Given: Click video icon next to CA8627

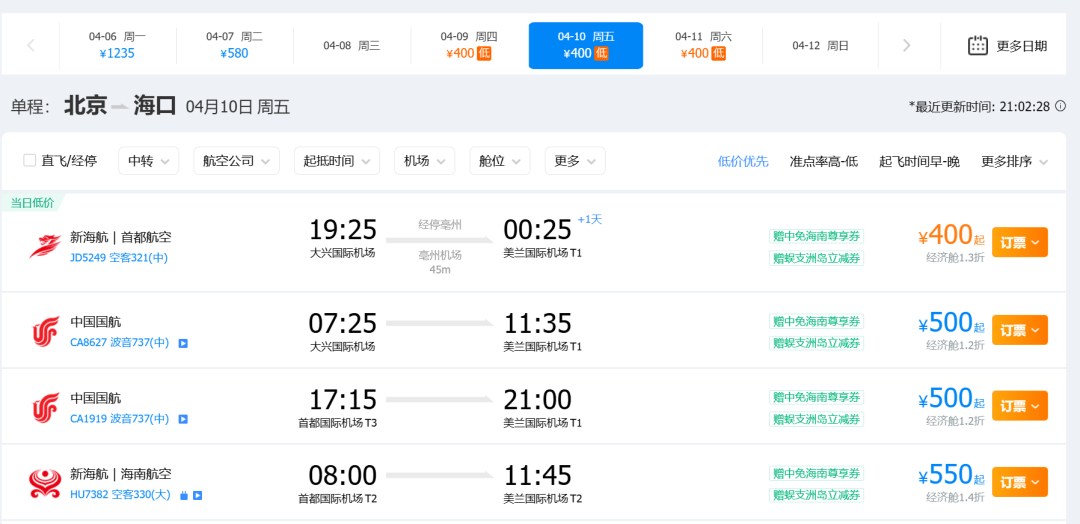Looking at the screenshot, I should (x=183, y=343).
